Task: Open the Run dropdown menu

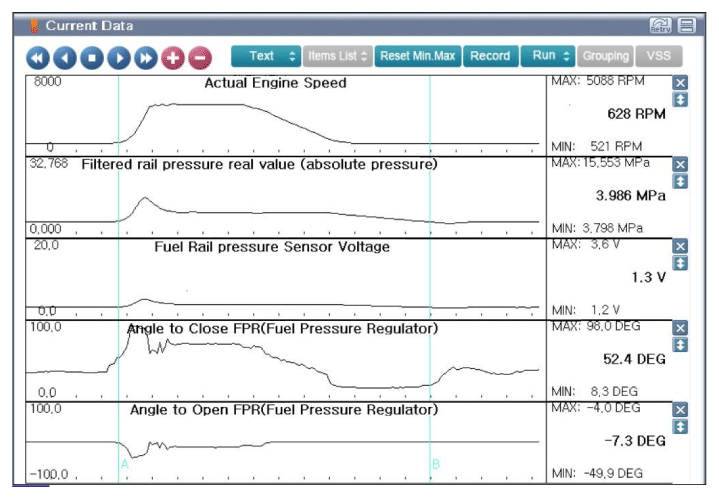Action: (547, 56)
